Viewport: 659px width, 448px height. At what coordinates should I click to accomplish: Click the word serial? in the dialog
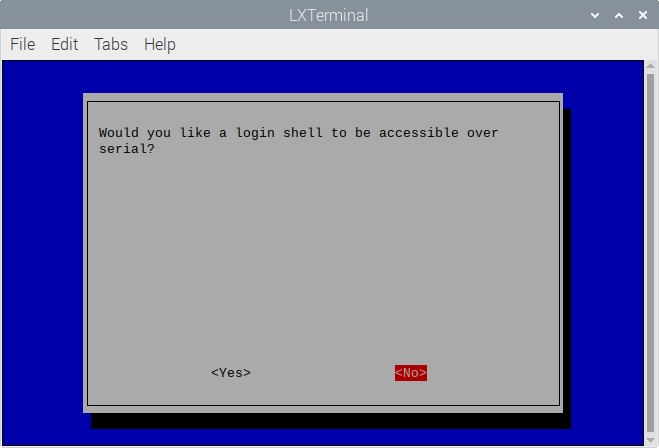tap(127, 149)
